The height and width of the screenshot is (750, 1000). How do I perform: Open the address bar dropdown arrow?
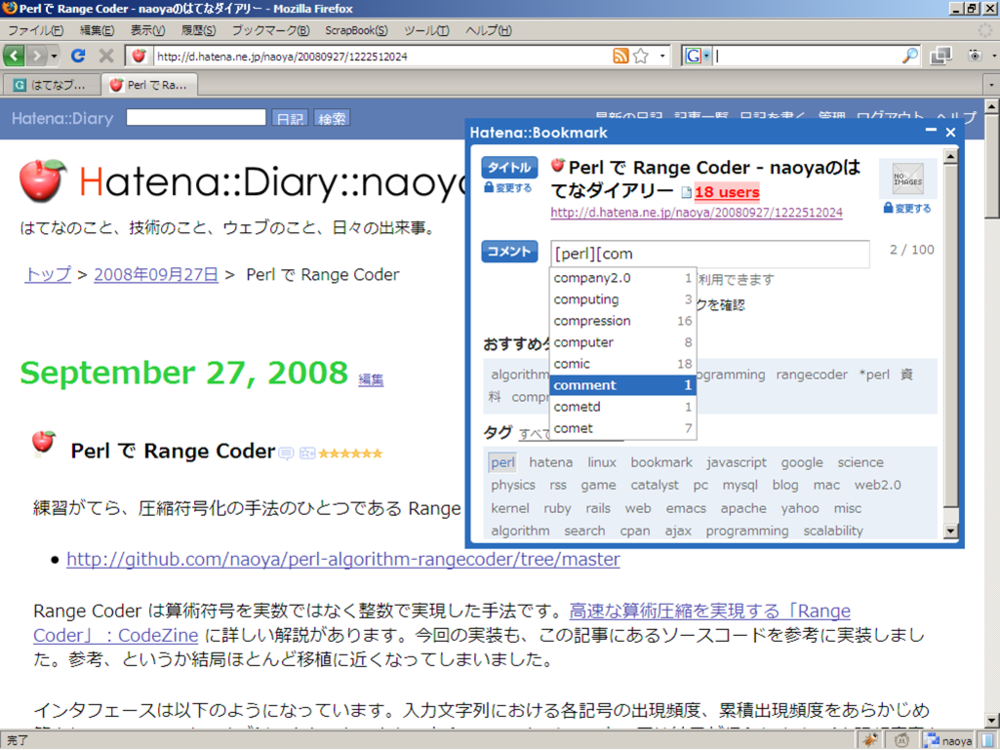point(662,56)
